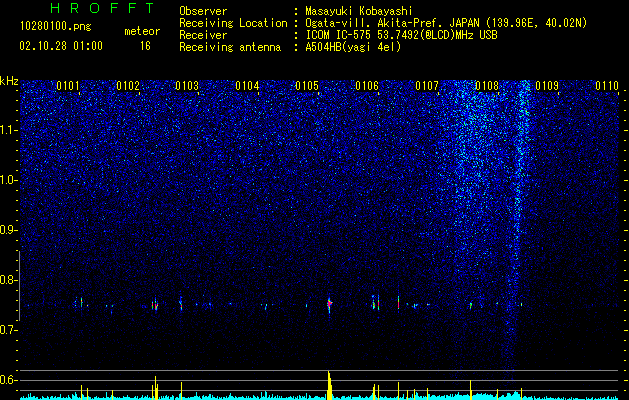Click the 0108 time marker
The height and width of the screenshot is (400, 629).
click(487, 86)
